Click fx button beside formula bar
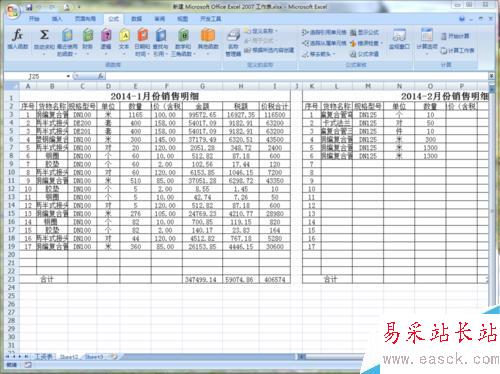This screenshot has width=500, height=374. 101,76
